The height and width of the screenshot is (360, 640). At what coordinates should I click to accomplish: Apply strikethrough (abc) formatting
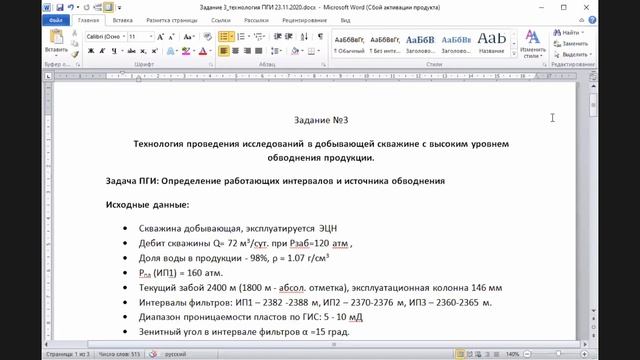click(131, 51)
